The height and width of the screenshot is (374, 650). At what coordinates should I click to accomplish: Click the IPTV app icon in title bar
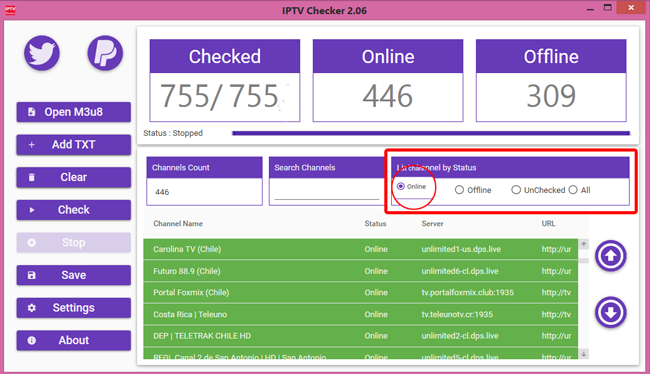pos(10,10)
